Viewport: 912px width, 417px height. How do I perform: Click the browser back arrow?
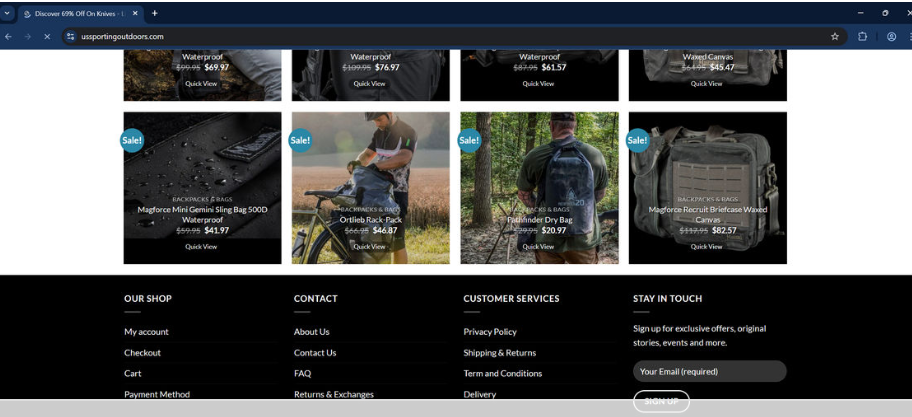point(9,36)
